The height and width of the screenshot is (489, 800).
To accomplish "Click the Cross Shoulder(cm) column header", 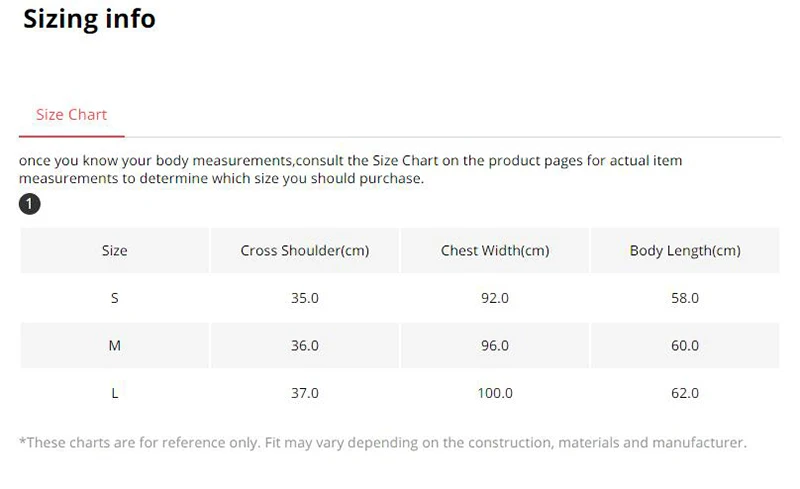I will (x=305, y=251).
